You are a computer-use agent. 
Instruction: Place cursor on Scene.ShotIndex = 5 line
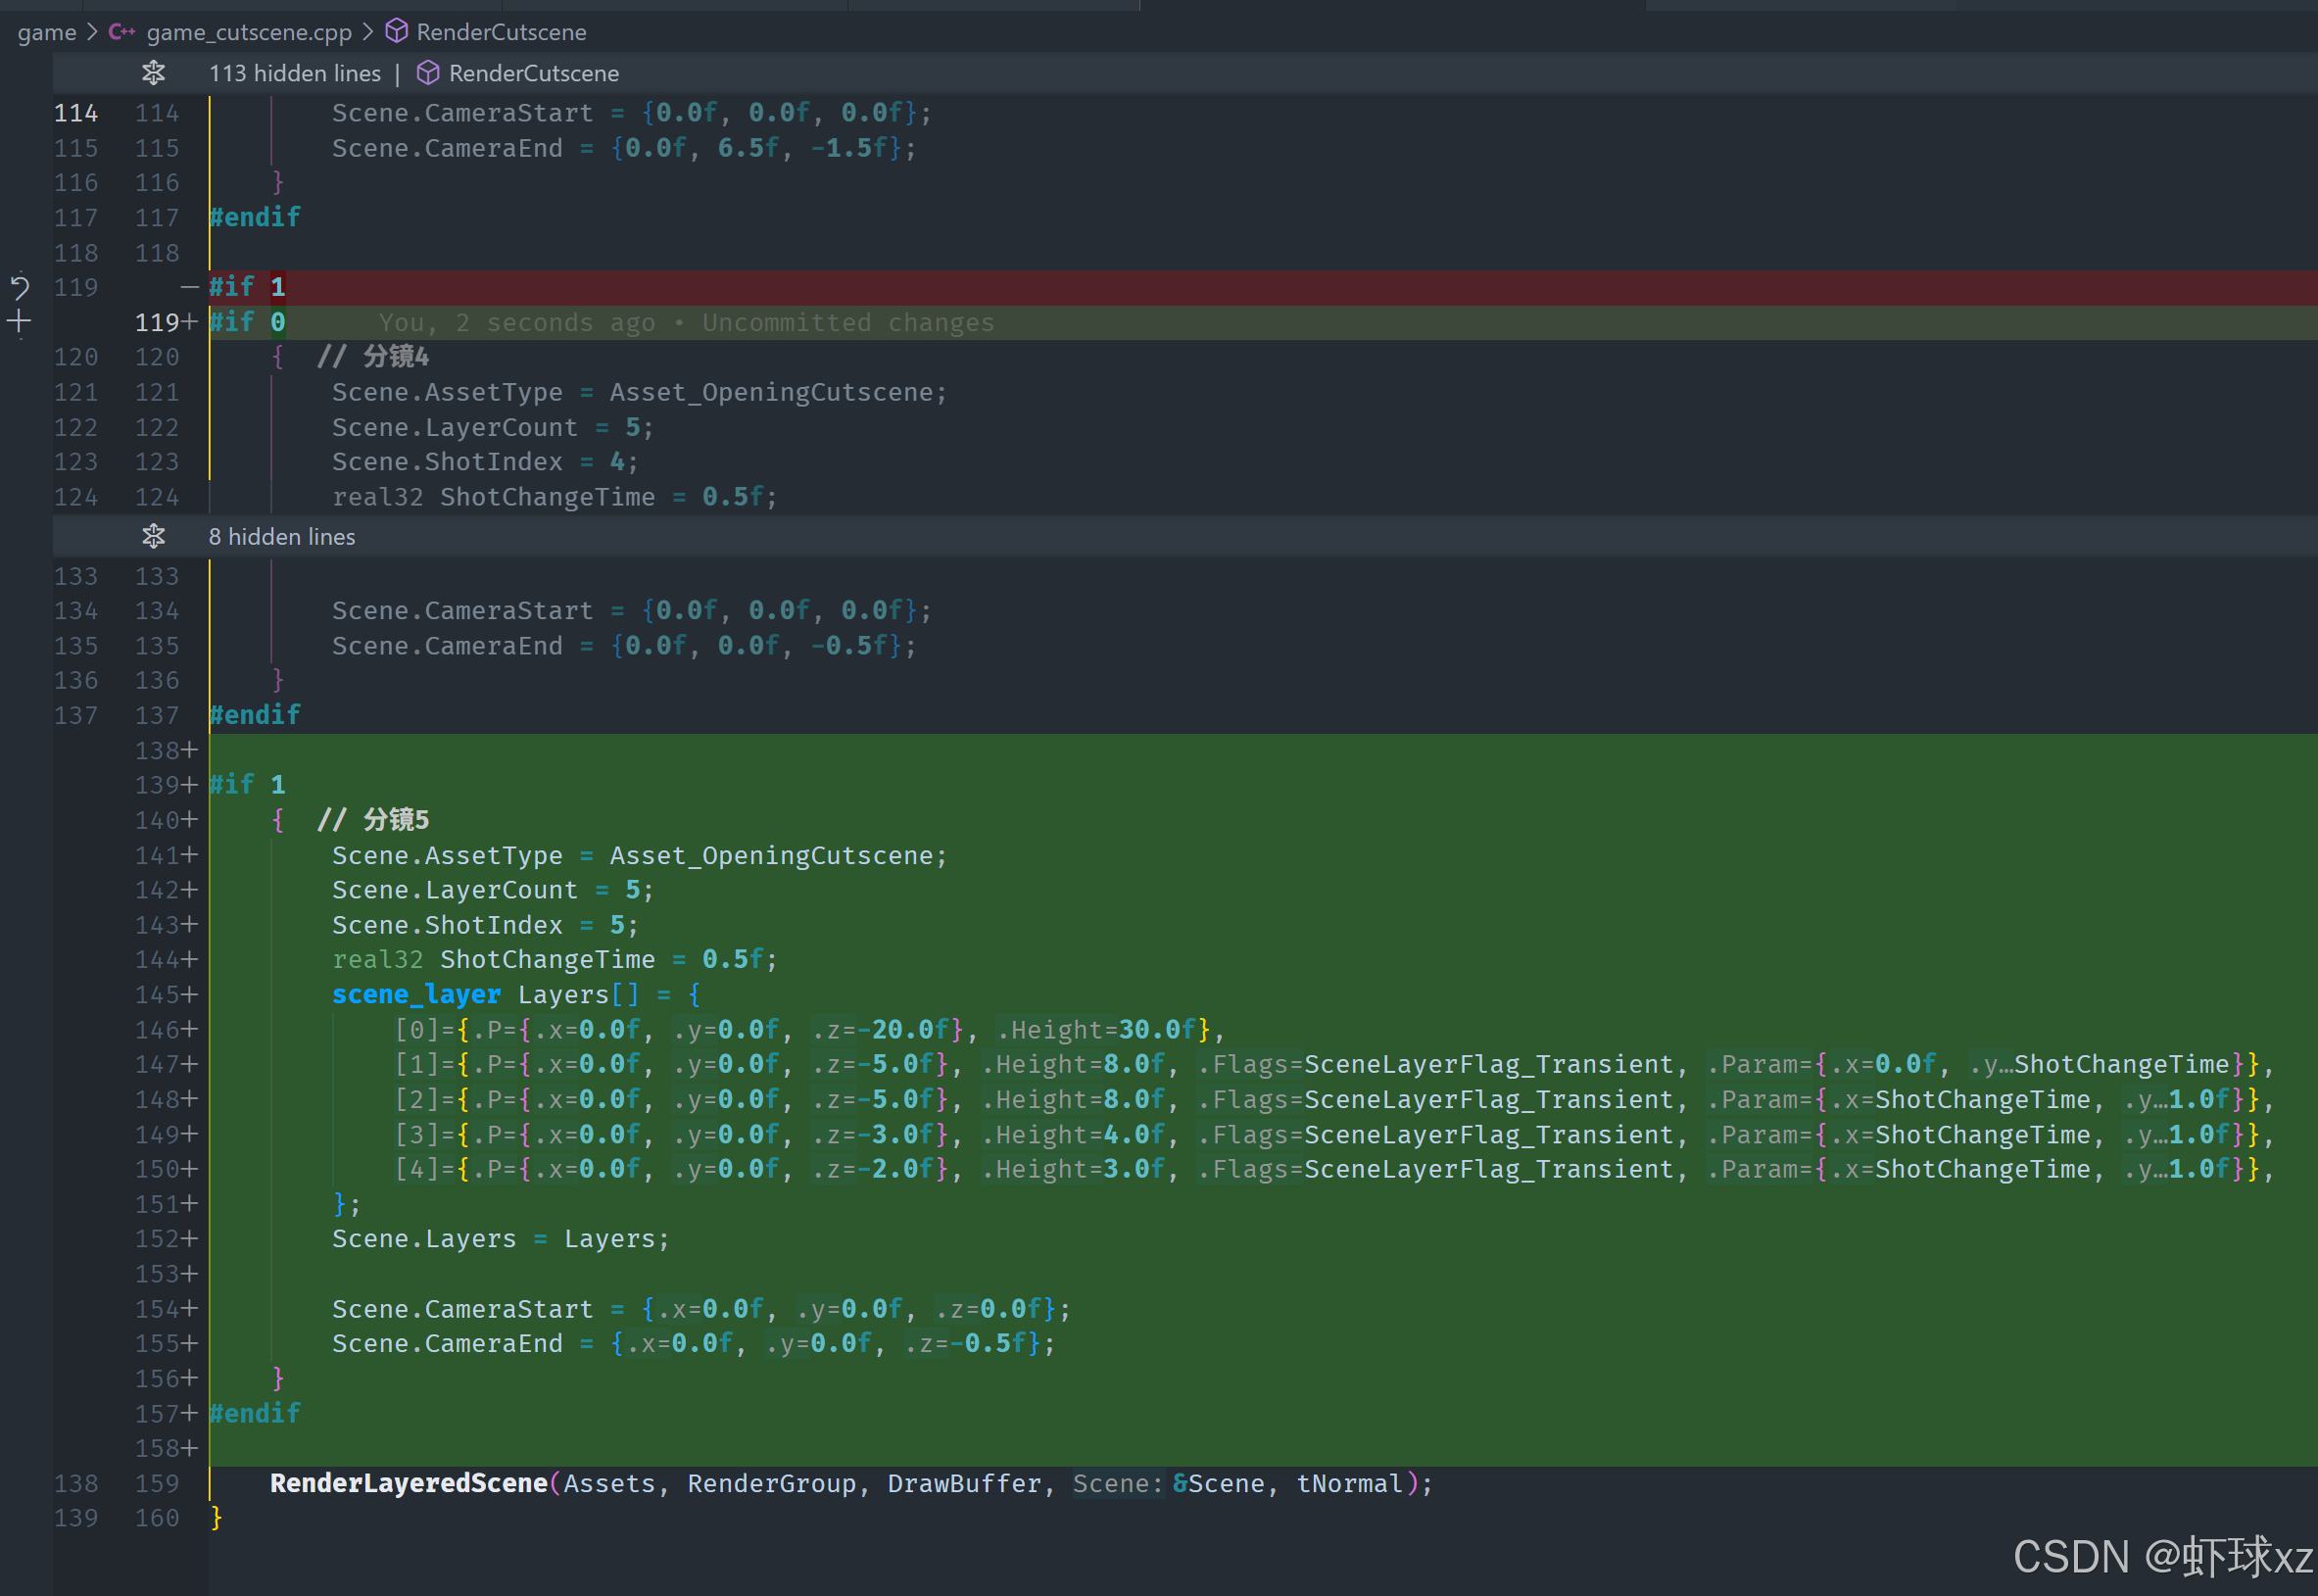coord(484,925)
